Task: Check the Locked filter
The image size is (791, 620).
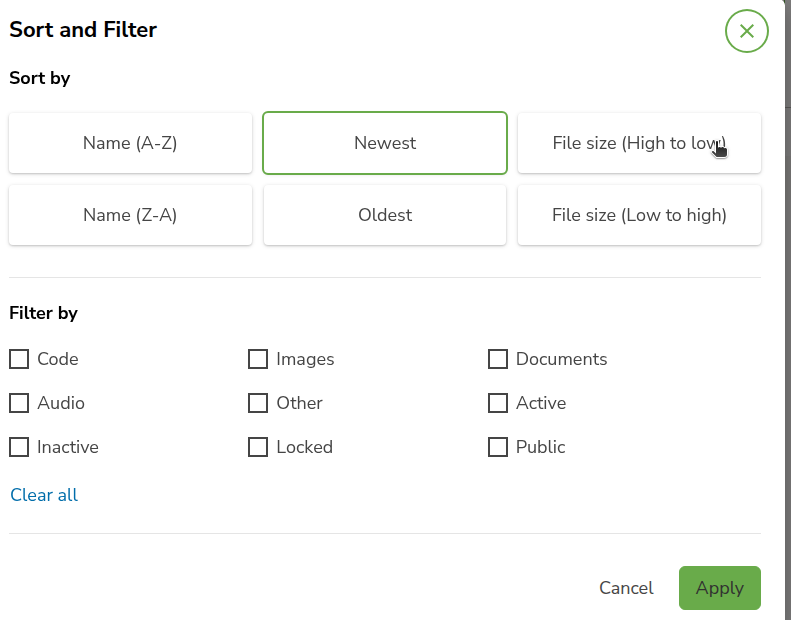Action: (x=258, y=447)
